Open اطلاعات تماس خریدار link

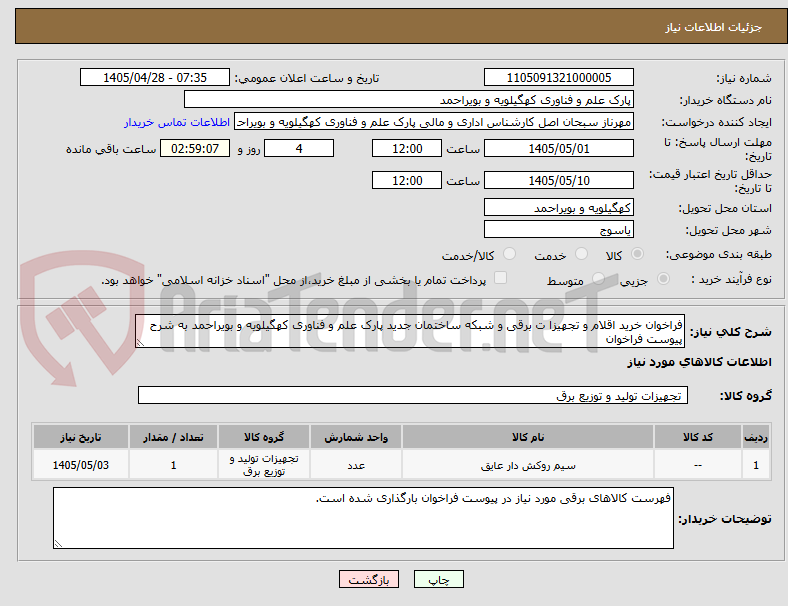tap(177, 122)
